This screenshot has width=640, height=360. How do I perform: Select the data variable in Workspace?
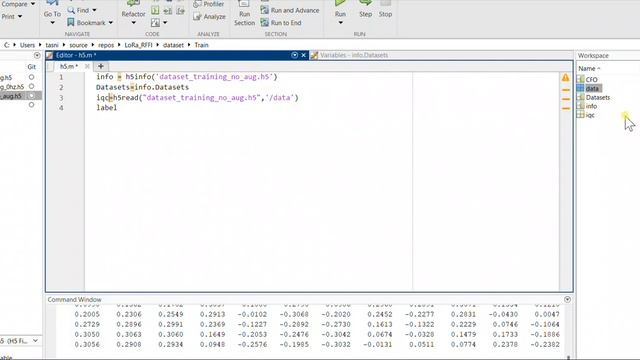pyautogui.click(x=592, y=89)
